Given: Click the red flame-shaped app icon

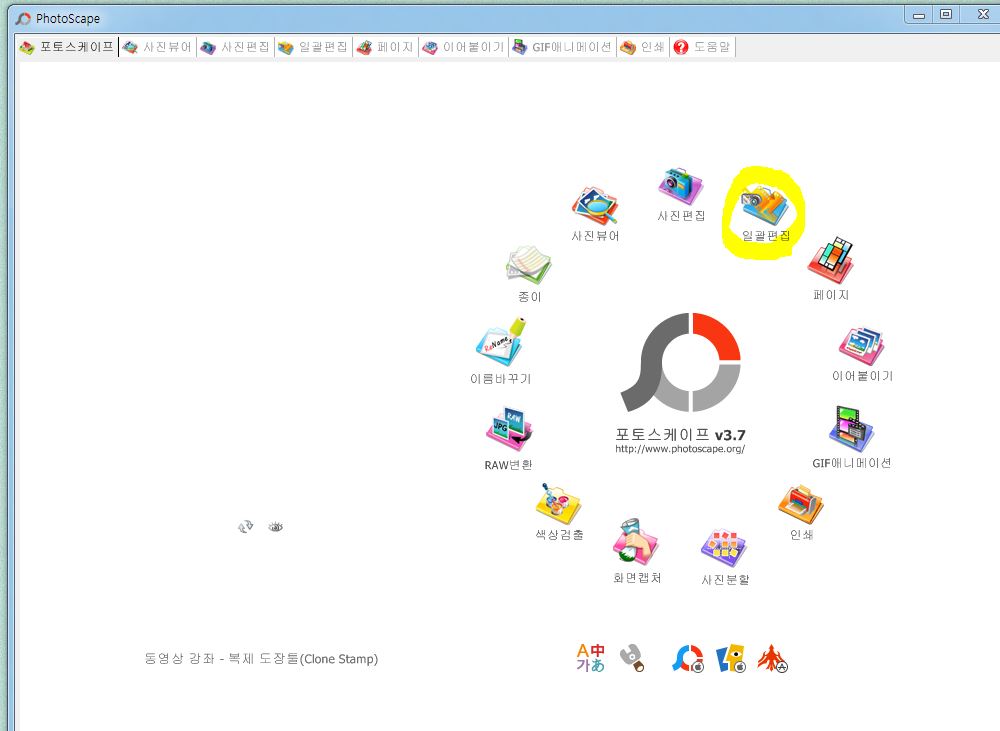Looking at the screenshot, I should pos(772,658).
